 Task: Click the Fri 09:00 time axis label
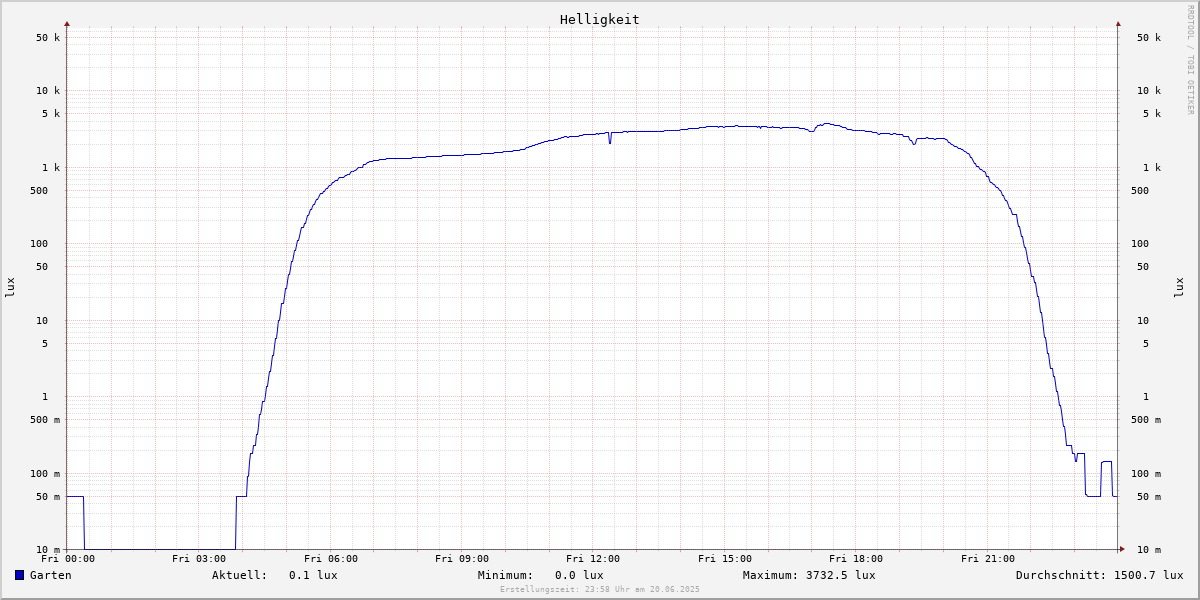point(462,559)
